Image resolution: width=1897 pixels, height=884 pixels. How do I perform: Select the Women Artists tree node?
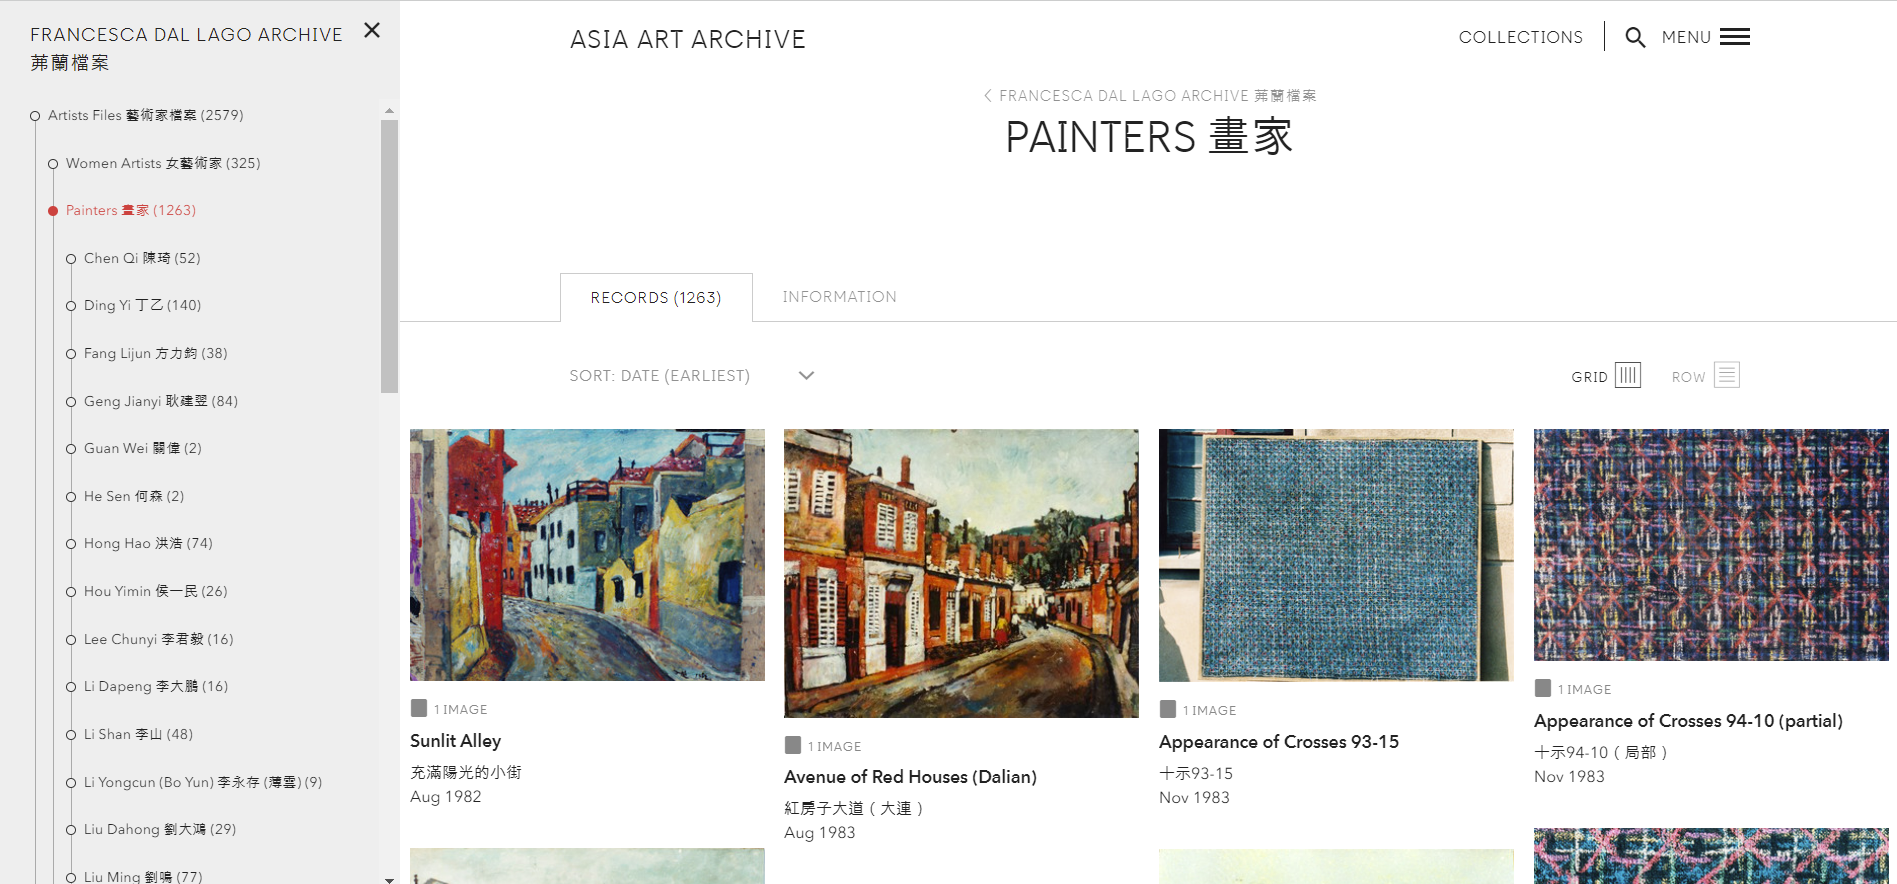(x=163, y=163)
